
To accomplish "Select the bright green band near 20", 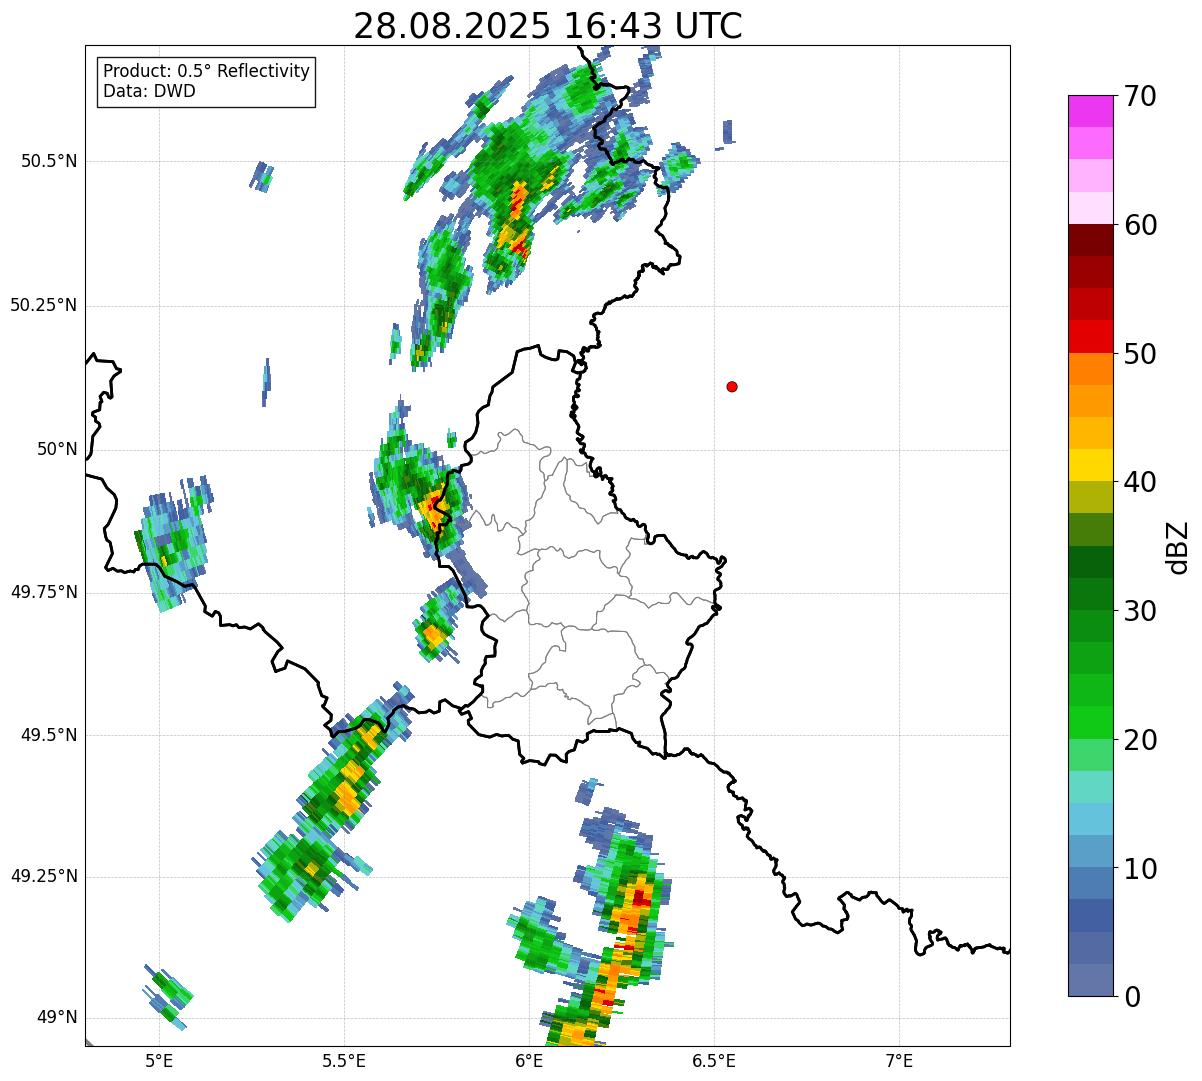I will tap(1090, 722).
